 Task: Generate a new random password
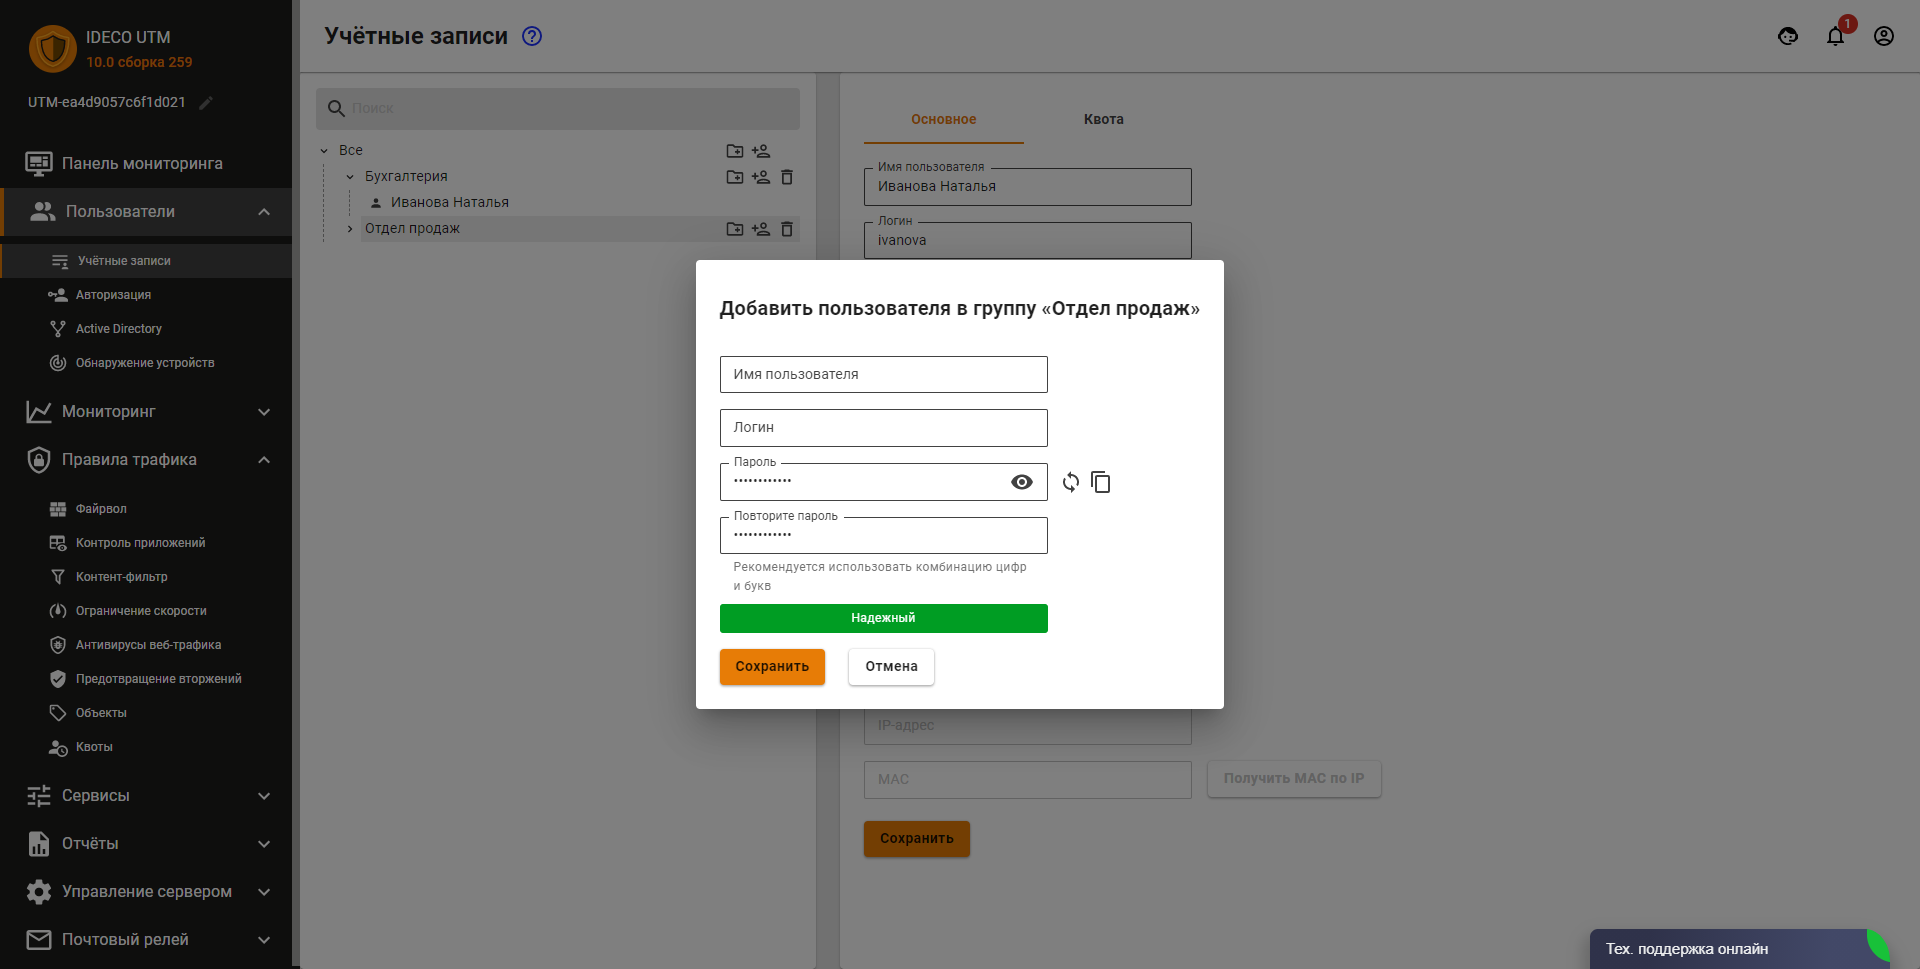pyautogui.click(x=1071, y=482)
